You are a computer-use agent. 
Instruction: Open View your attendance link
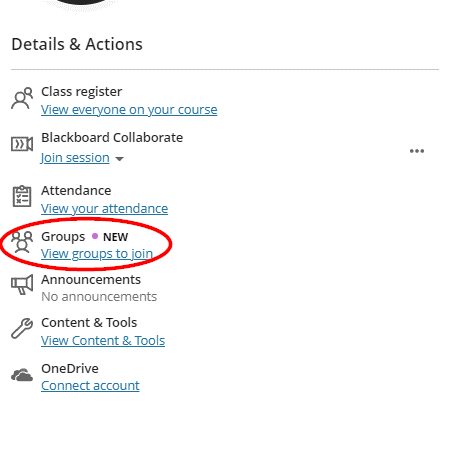tap(104, 209)
